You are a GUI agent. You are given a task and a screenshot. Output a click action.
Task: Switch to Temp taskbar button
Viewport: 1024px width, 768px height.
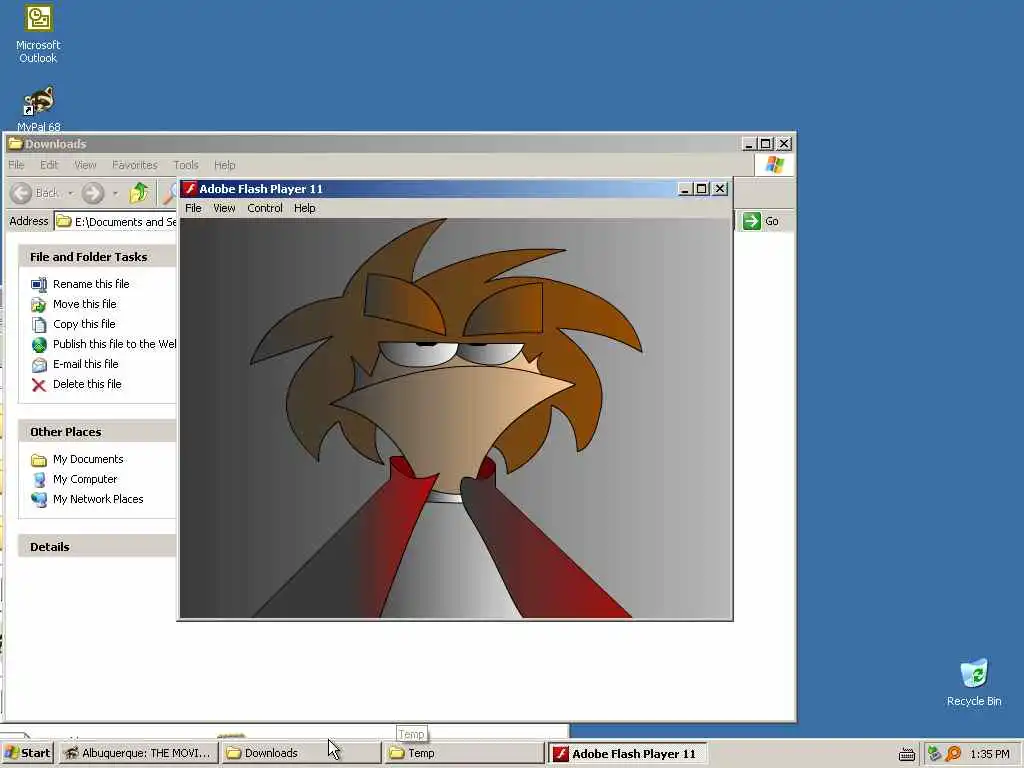pyautogui.click(x=464, y=753)
